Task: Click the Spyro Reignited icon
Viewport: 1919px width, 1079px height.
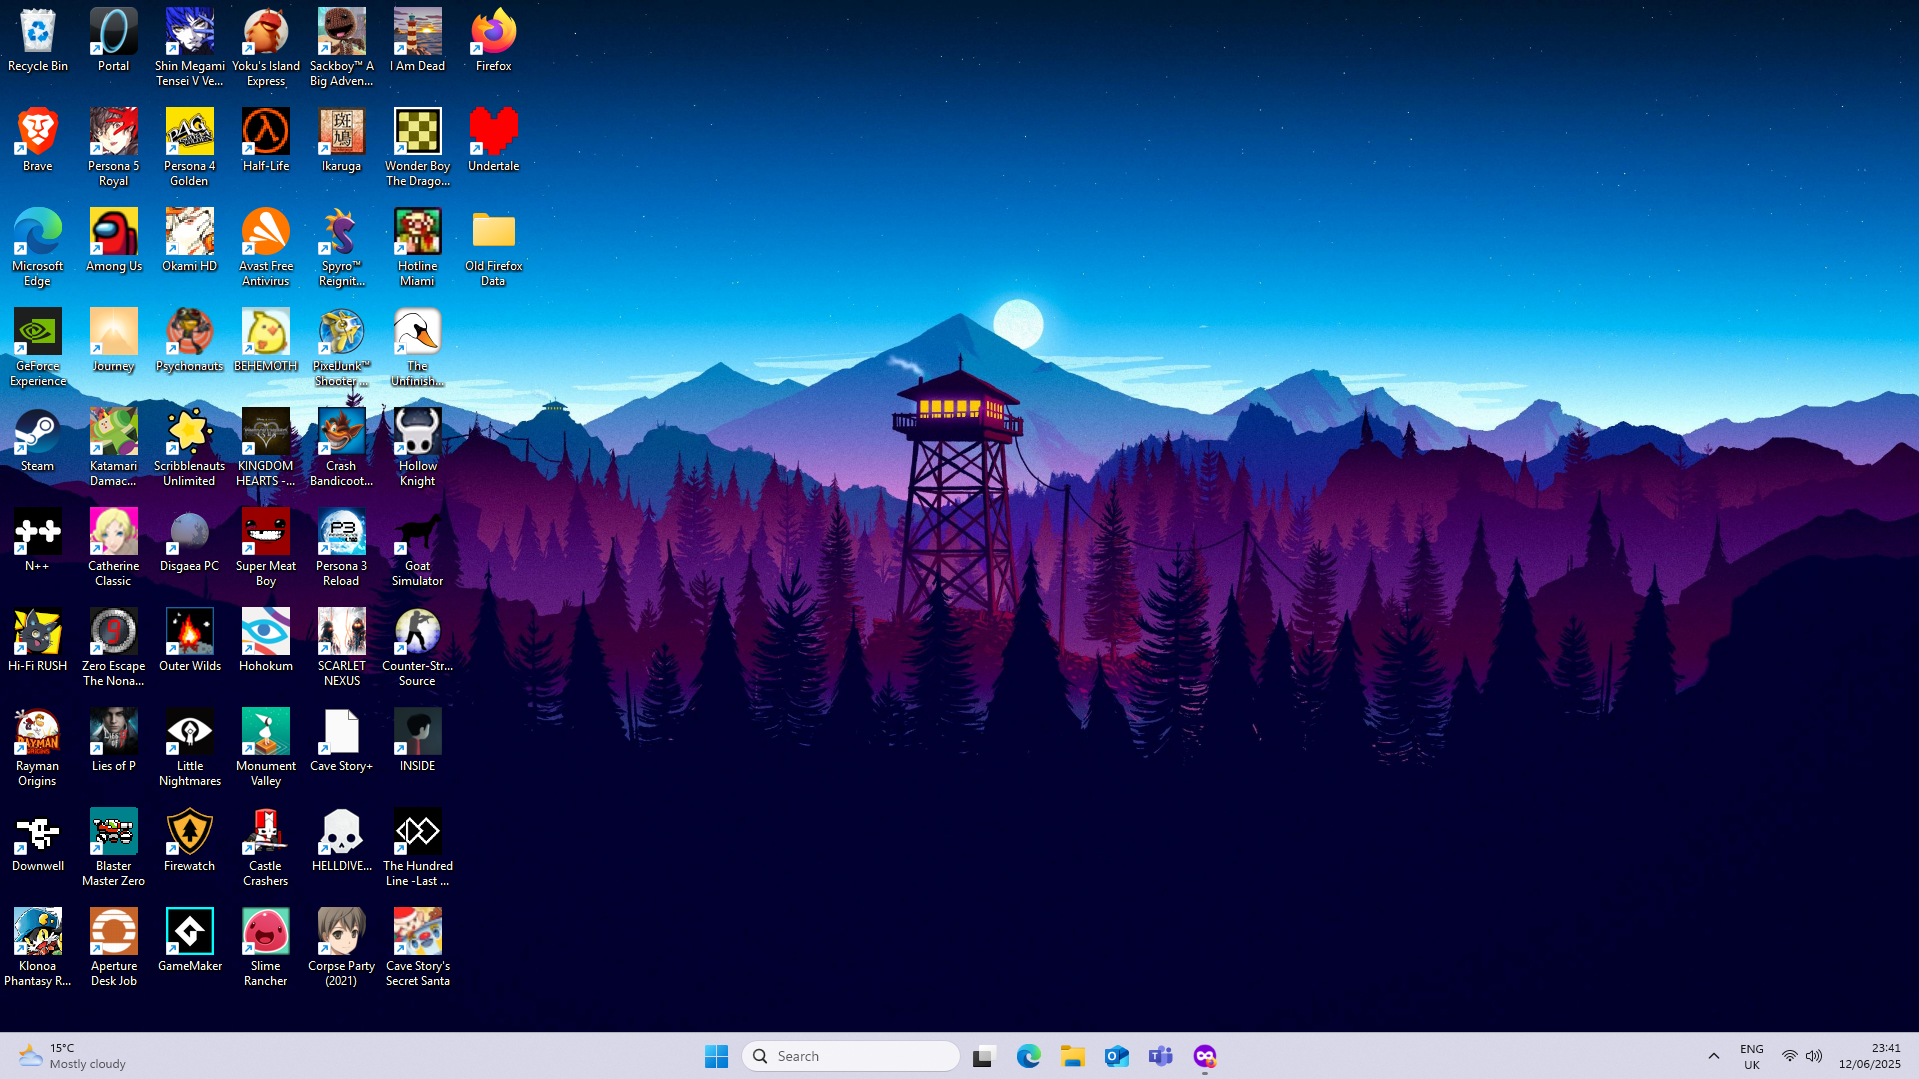Action: (x=342, y=232)
